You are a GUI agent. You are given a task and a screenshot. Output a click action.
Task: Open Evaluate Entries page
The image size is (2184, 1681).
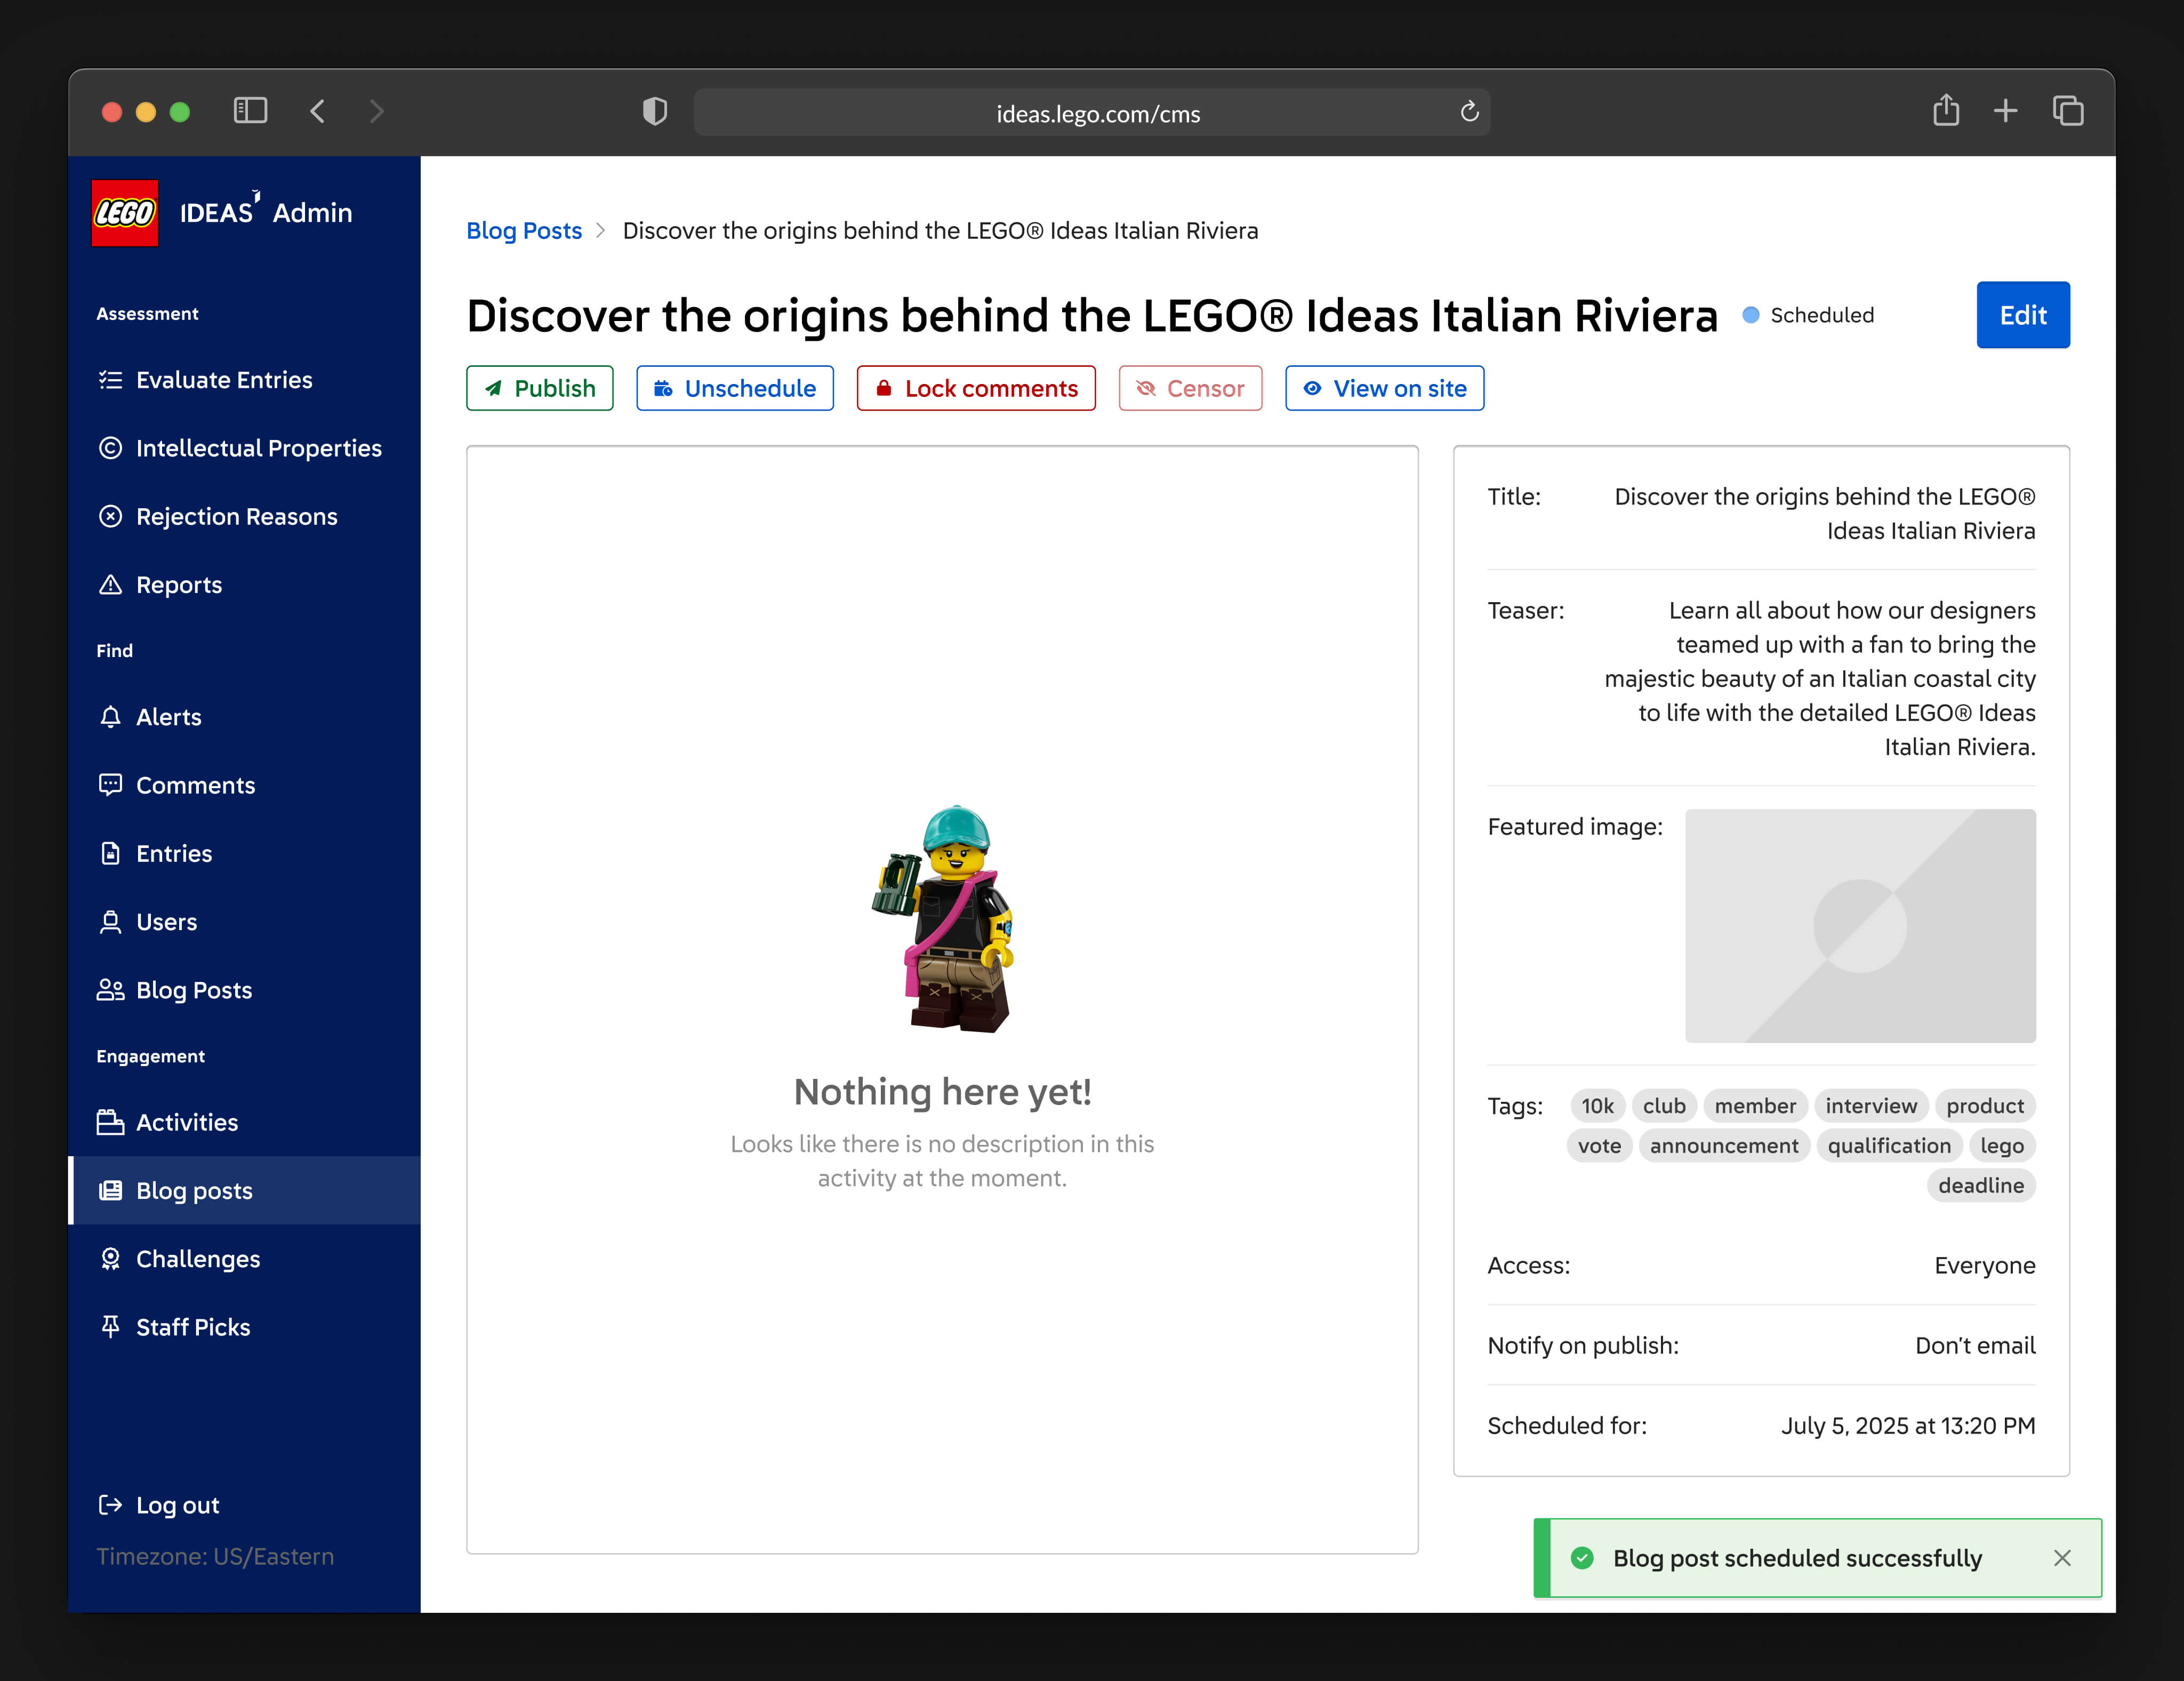[244, 380]
